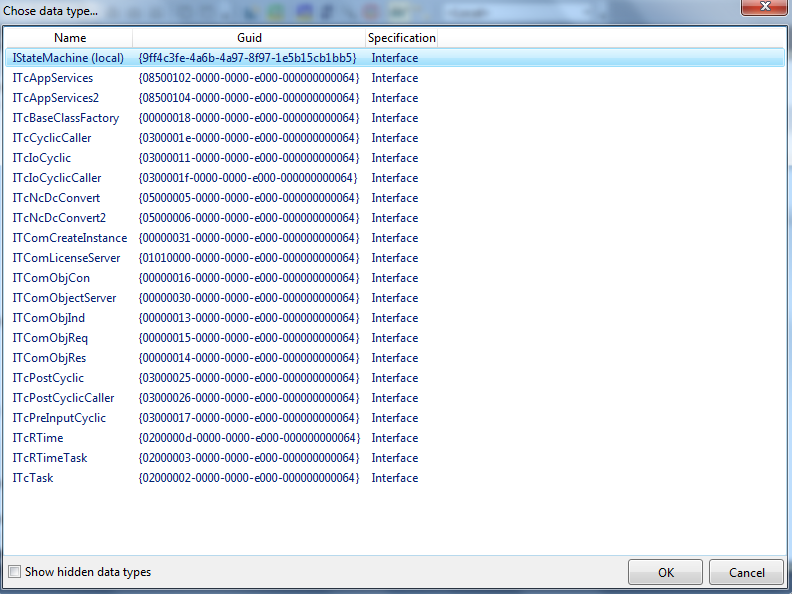Click Interface cell in ITComObjCon row
The height and width of the screenshot is (594, 792).
click(394, 278)
